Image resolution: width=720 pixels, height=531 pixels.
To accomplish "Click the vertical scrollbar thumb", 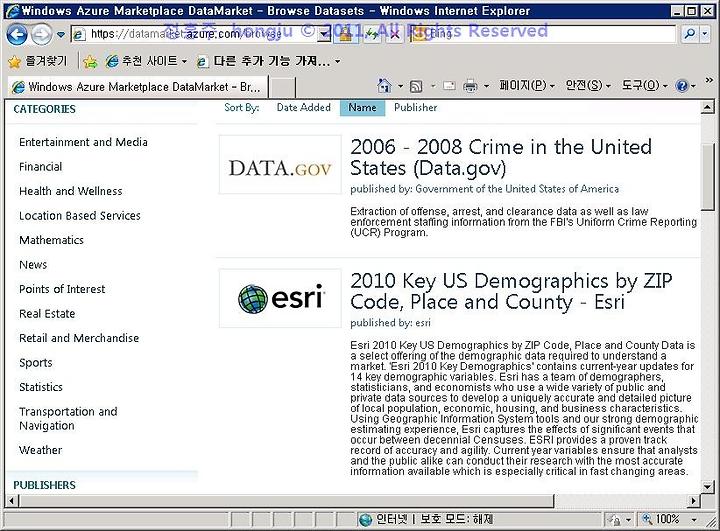I will point(708,177).
